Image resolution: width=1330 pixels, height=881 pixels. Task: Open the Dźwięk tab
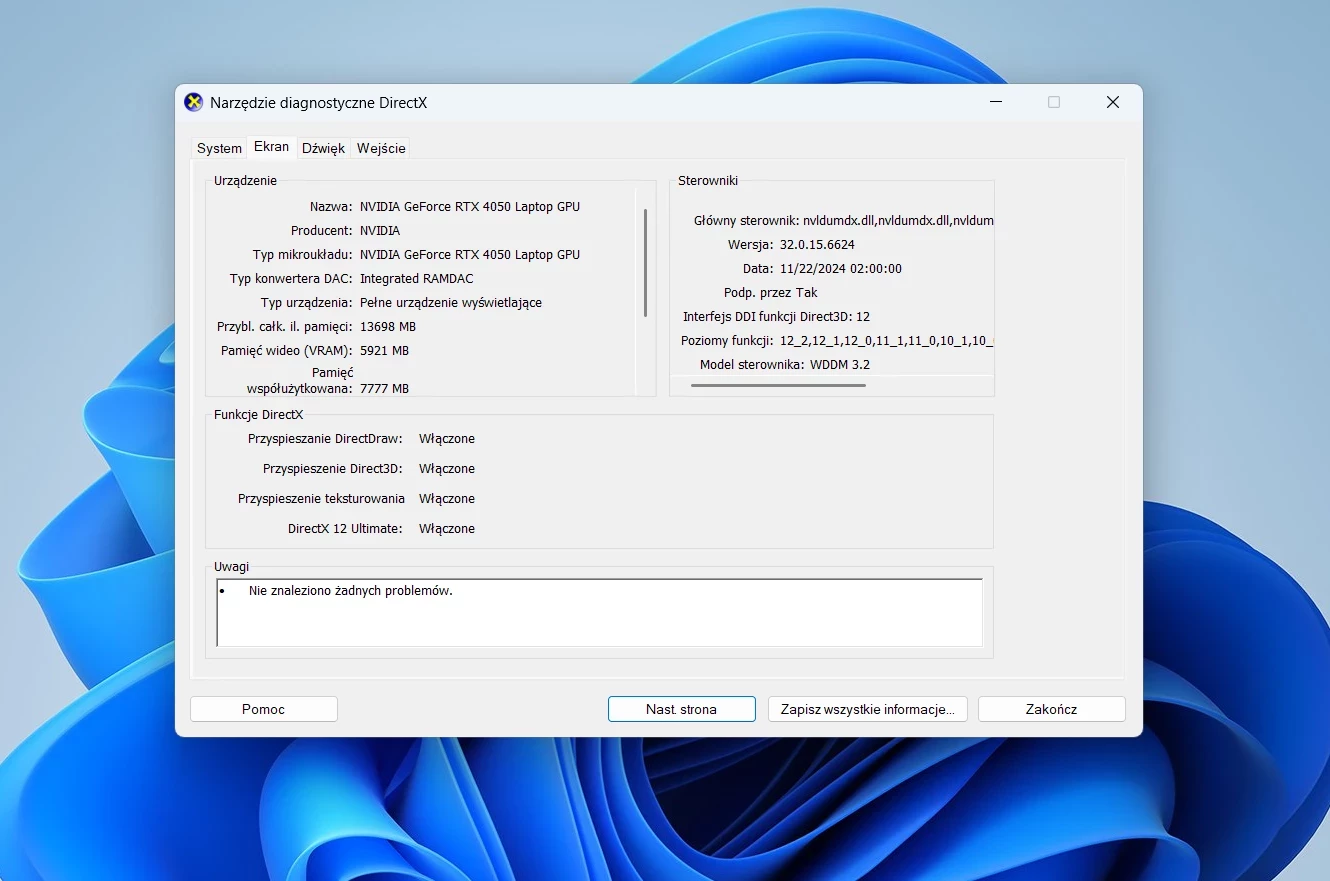pyautogui.click(x=323, y=148)
